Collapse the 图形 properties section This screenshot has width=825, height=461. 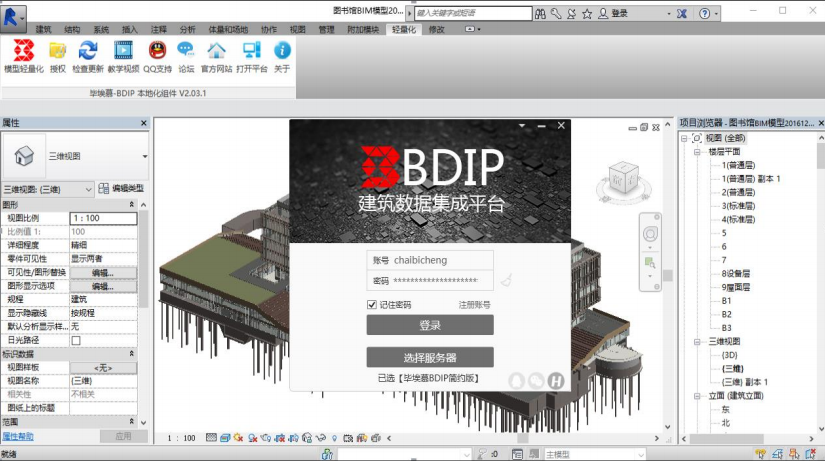coord(132,204)
